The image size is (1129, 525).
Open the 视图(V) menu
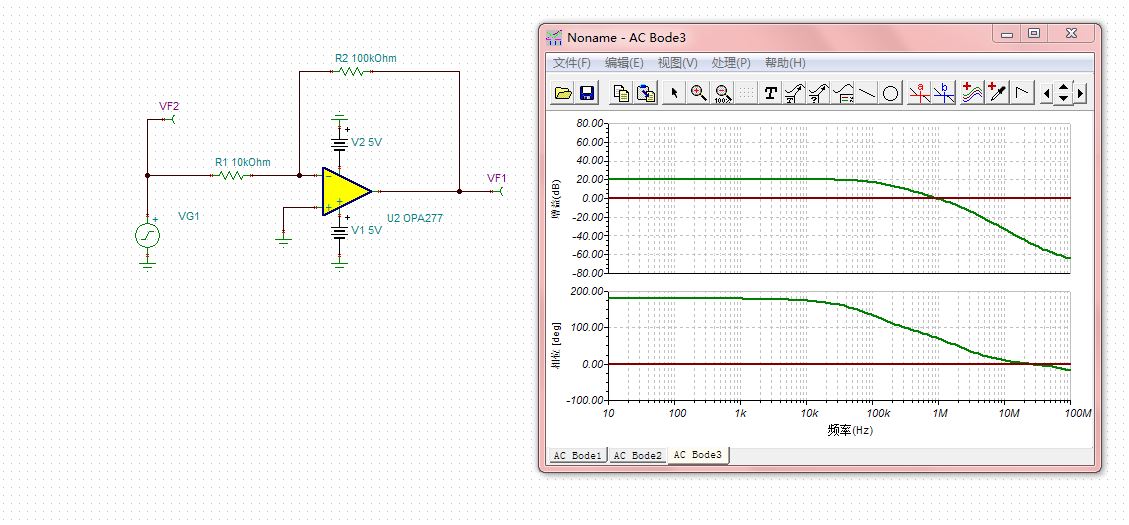(x=678, y=63)
